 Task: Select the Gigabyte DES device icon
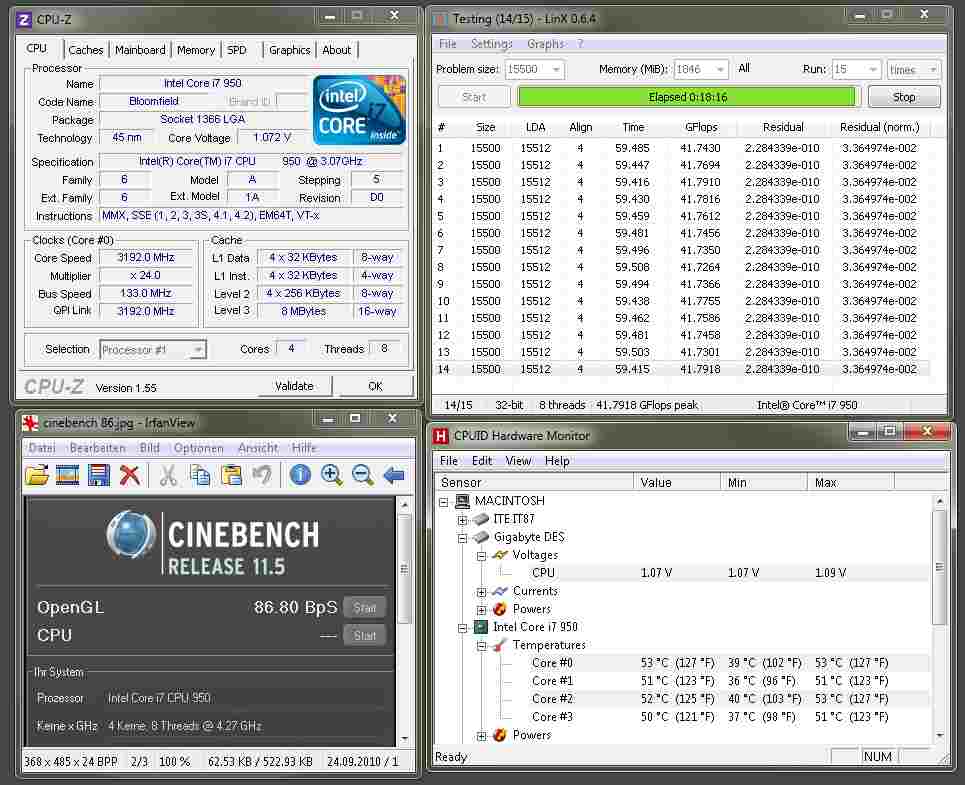pyautogui.click(x=481, y=537)
